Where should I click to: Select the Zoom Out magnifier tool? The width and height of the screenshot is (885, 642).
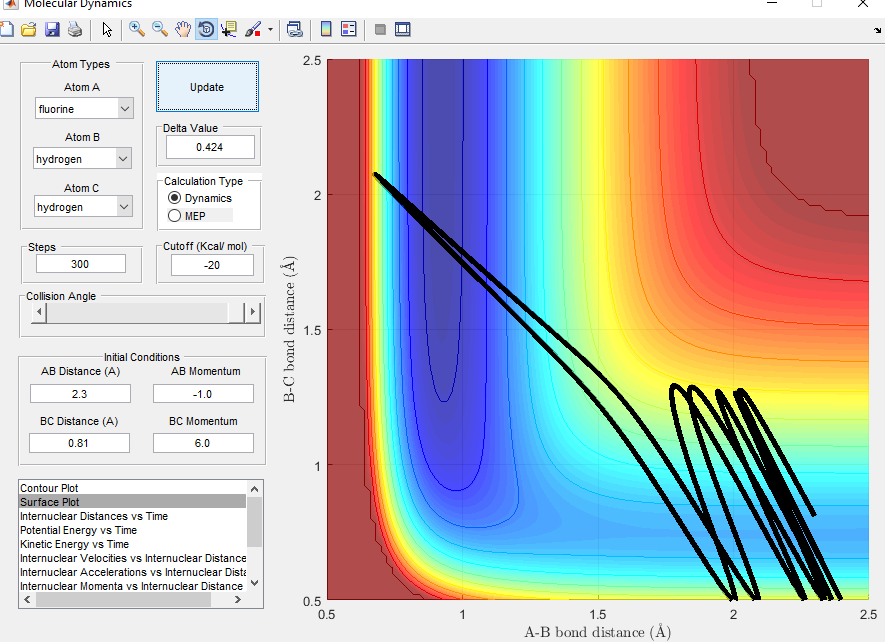pyautogui.click(x=160, y=29)
